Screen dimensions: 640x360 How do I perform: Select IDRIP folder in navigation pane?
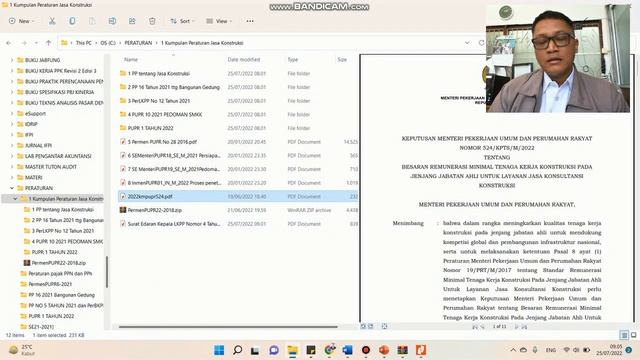[31, 124]
